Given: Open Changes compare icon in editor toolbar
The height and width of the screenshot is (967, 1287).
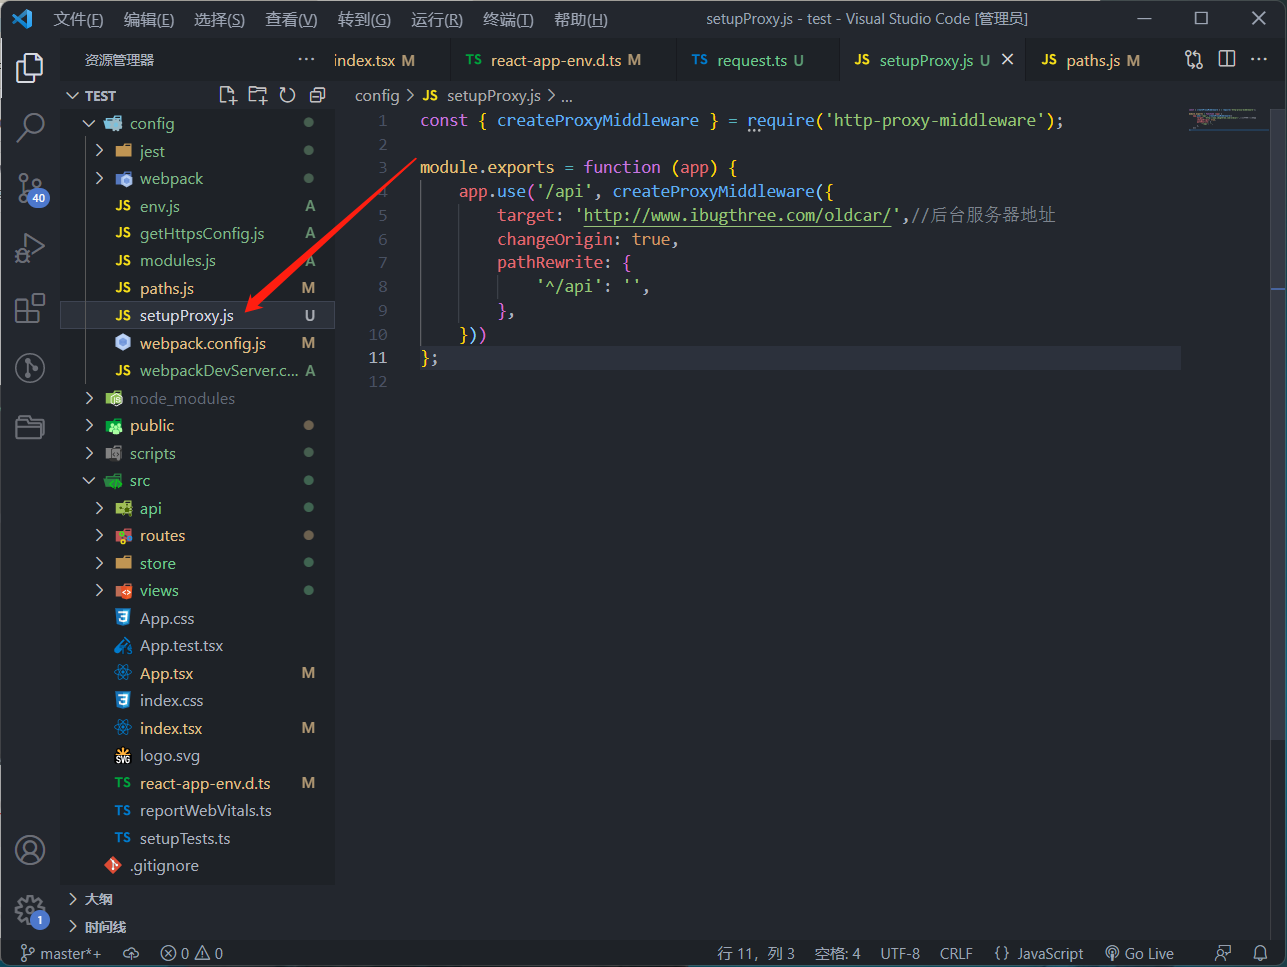Looking at the screenshot, I should (1194, 60).
